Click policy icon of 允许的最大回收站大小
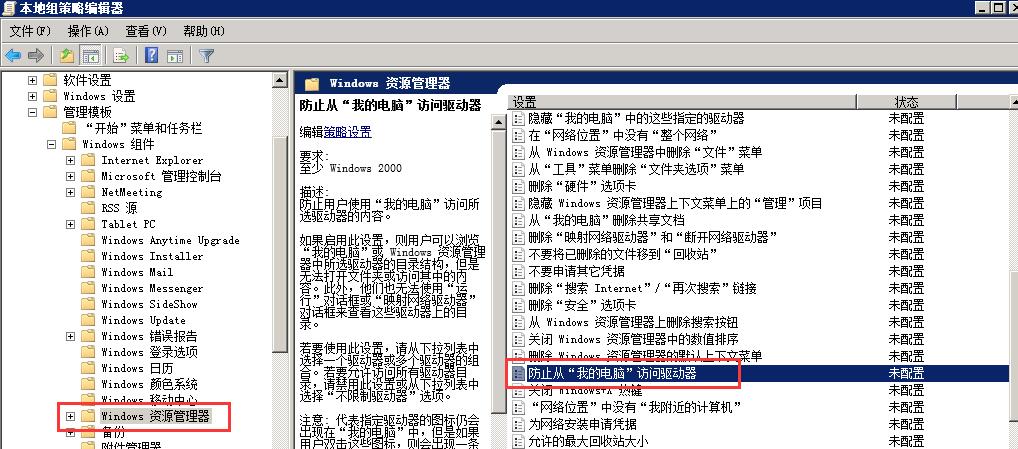1018x449 pixels. pyautogui.click(x=518, y=441)
